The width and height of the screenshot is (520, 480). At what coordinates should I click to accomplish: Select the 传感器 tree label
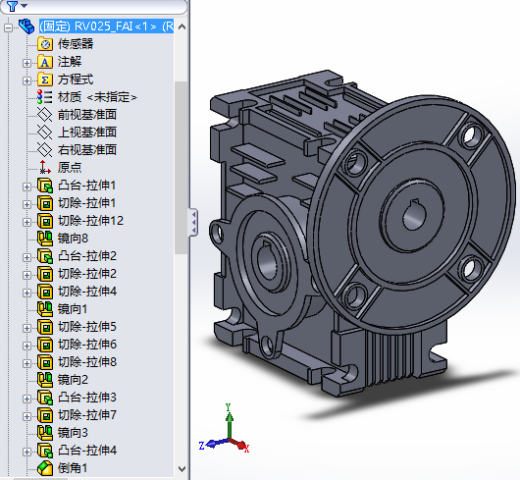coord(75,44)
